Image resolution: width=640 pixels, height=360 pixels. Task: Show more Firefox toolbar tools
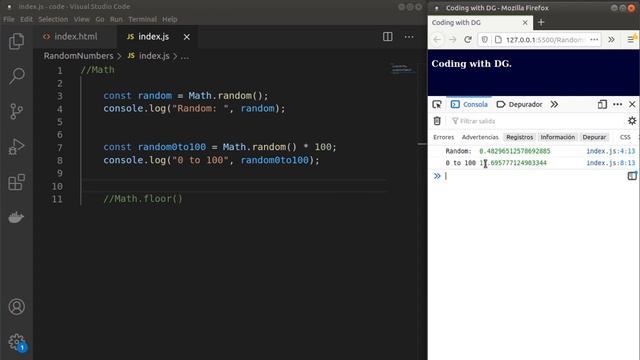point(611,40)
